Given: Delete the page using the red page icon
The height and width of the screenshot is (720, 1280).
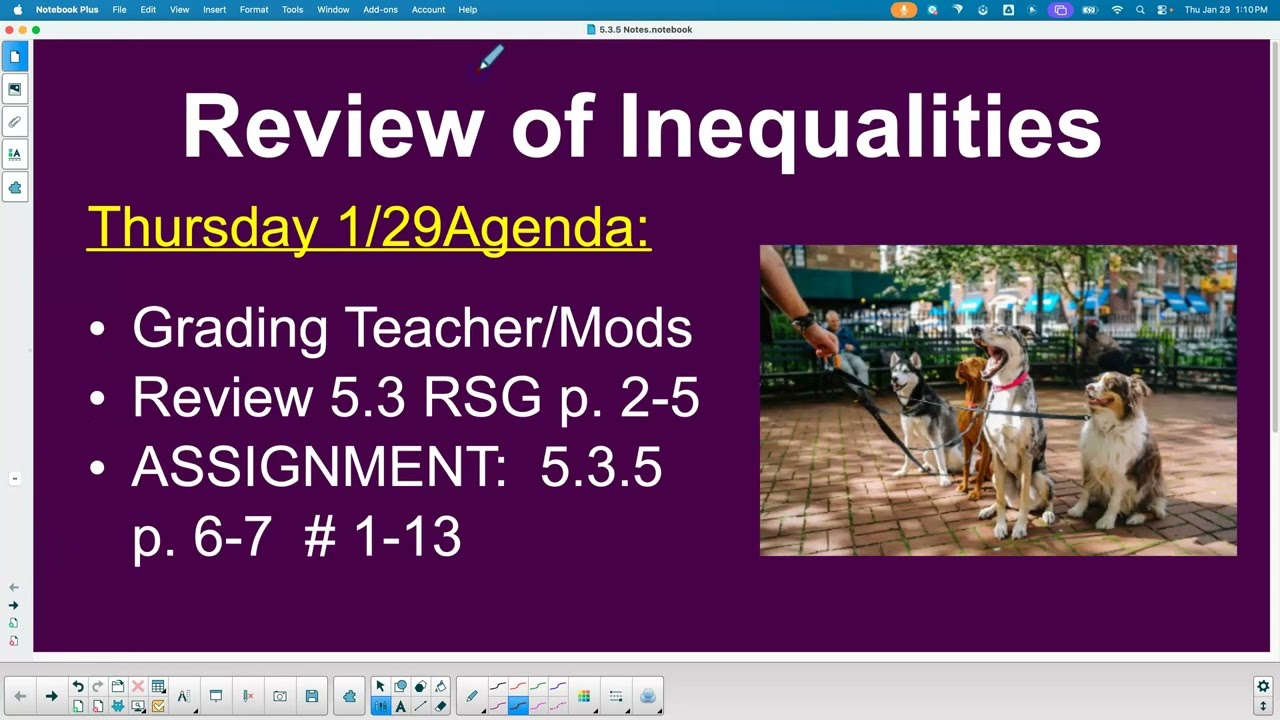Looking at the screenshot, I should click(97, 706).
